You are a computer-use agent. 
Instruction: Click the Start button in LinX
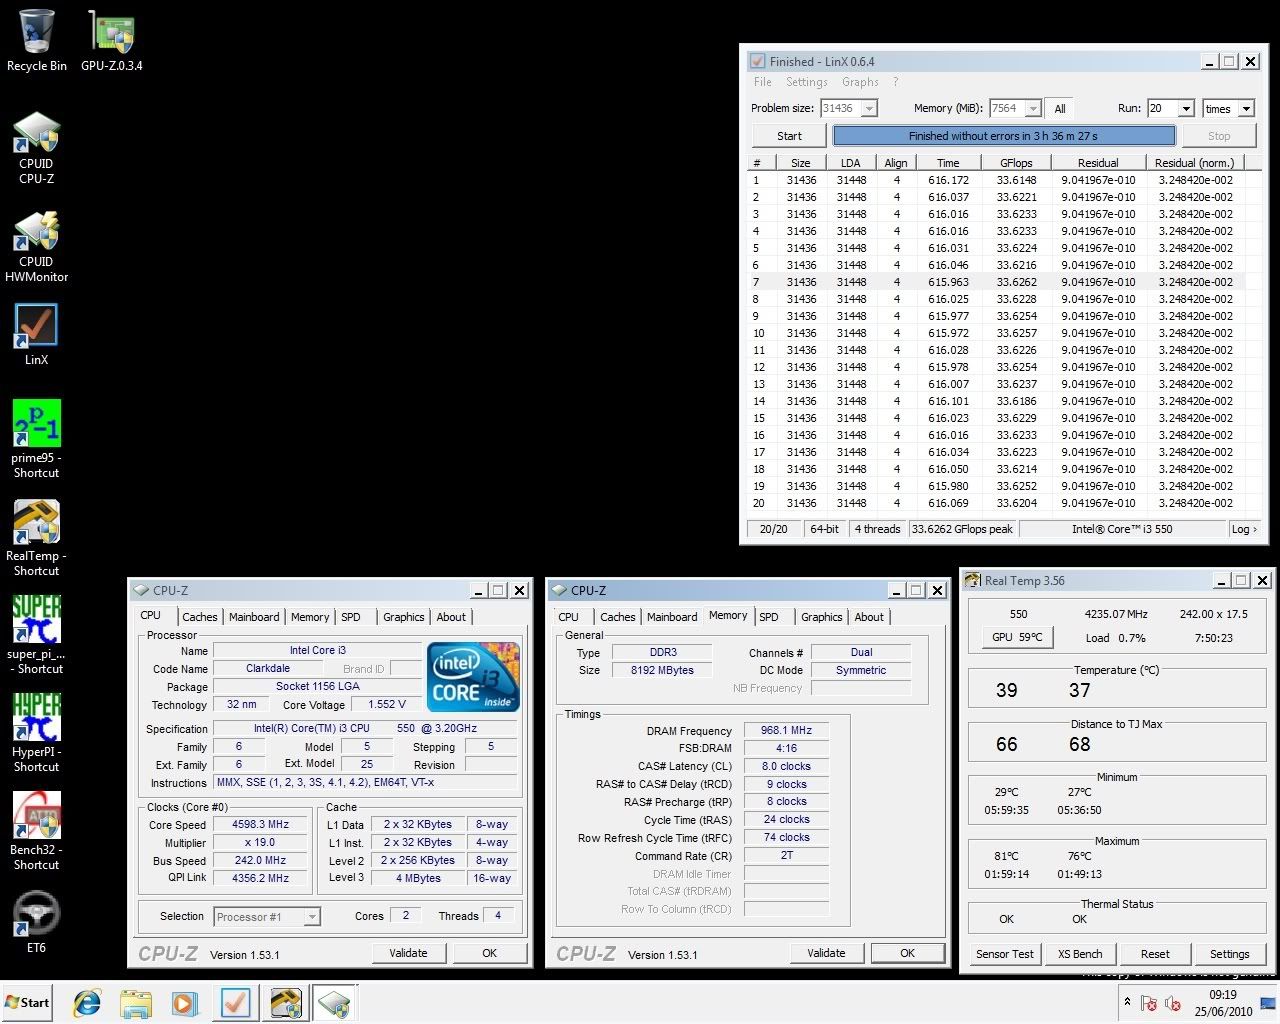789,136
